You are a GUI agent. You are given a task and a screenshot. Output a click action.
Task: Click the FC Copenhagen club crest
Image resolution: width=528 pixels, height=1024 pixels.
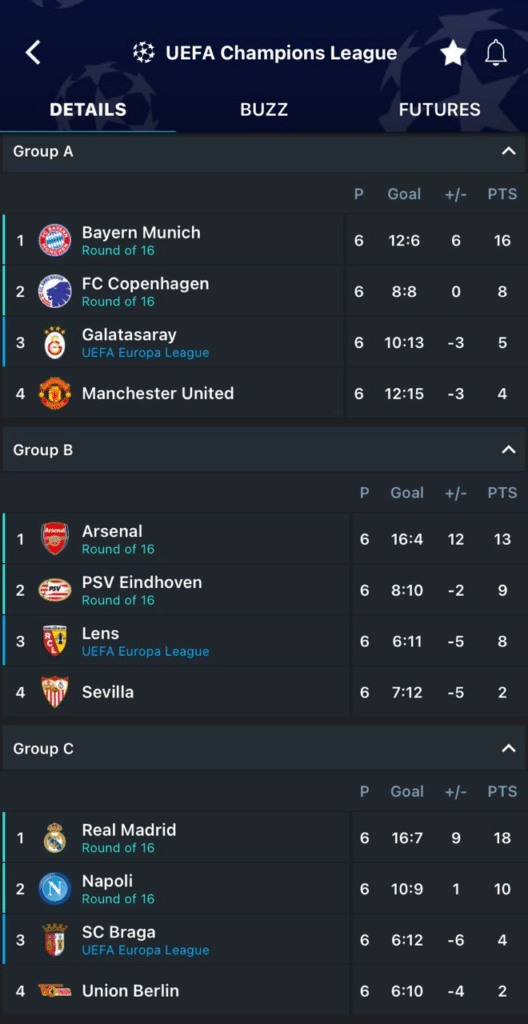[55, 291]
